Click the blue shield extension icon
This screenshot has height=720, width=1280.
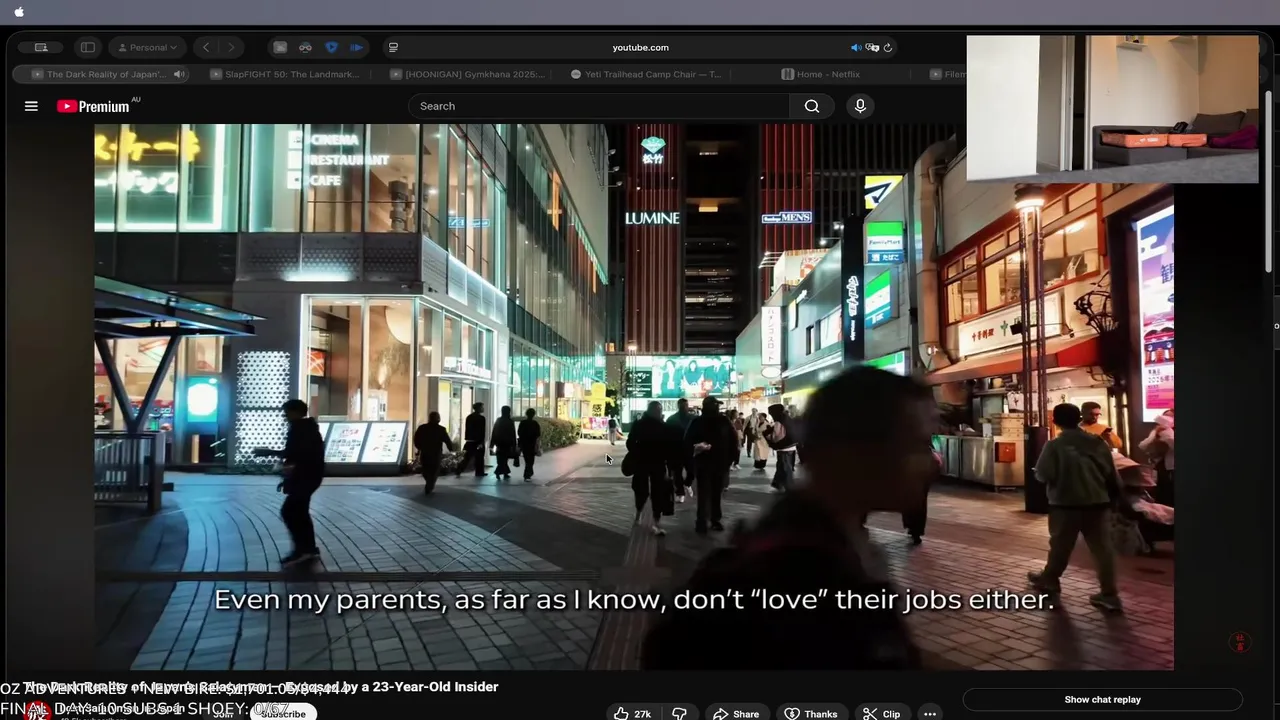(x=331, y=47)
